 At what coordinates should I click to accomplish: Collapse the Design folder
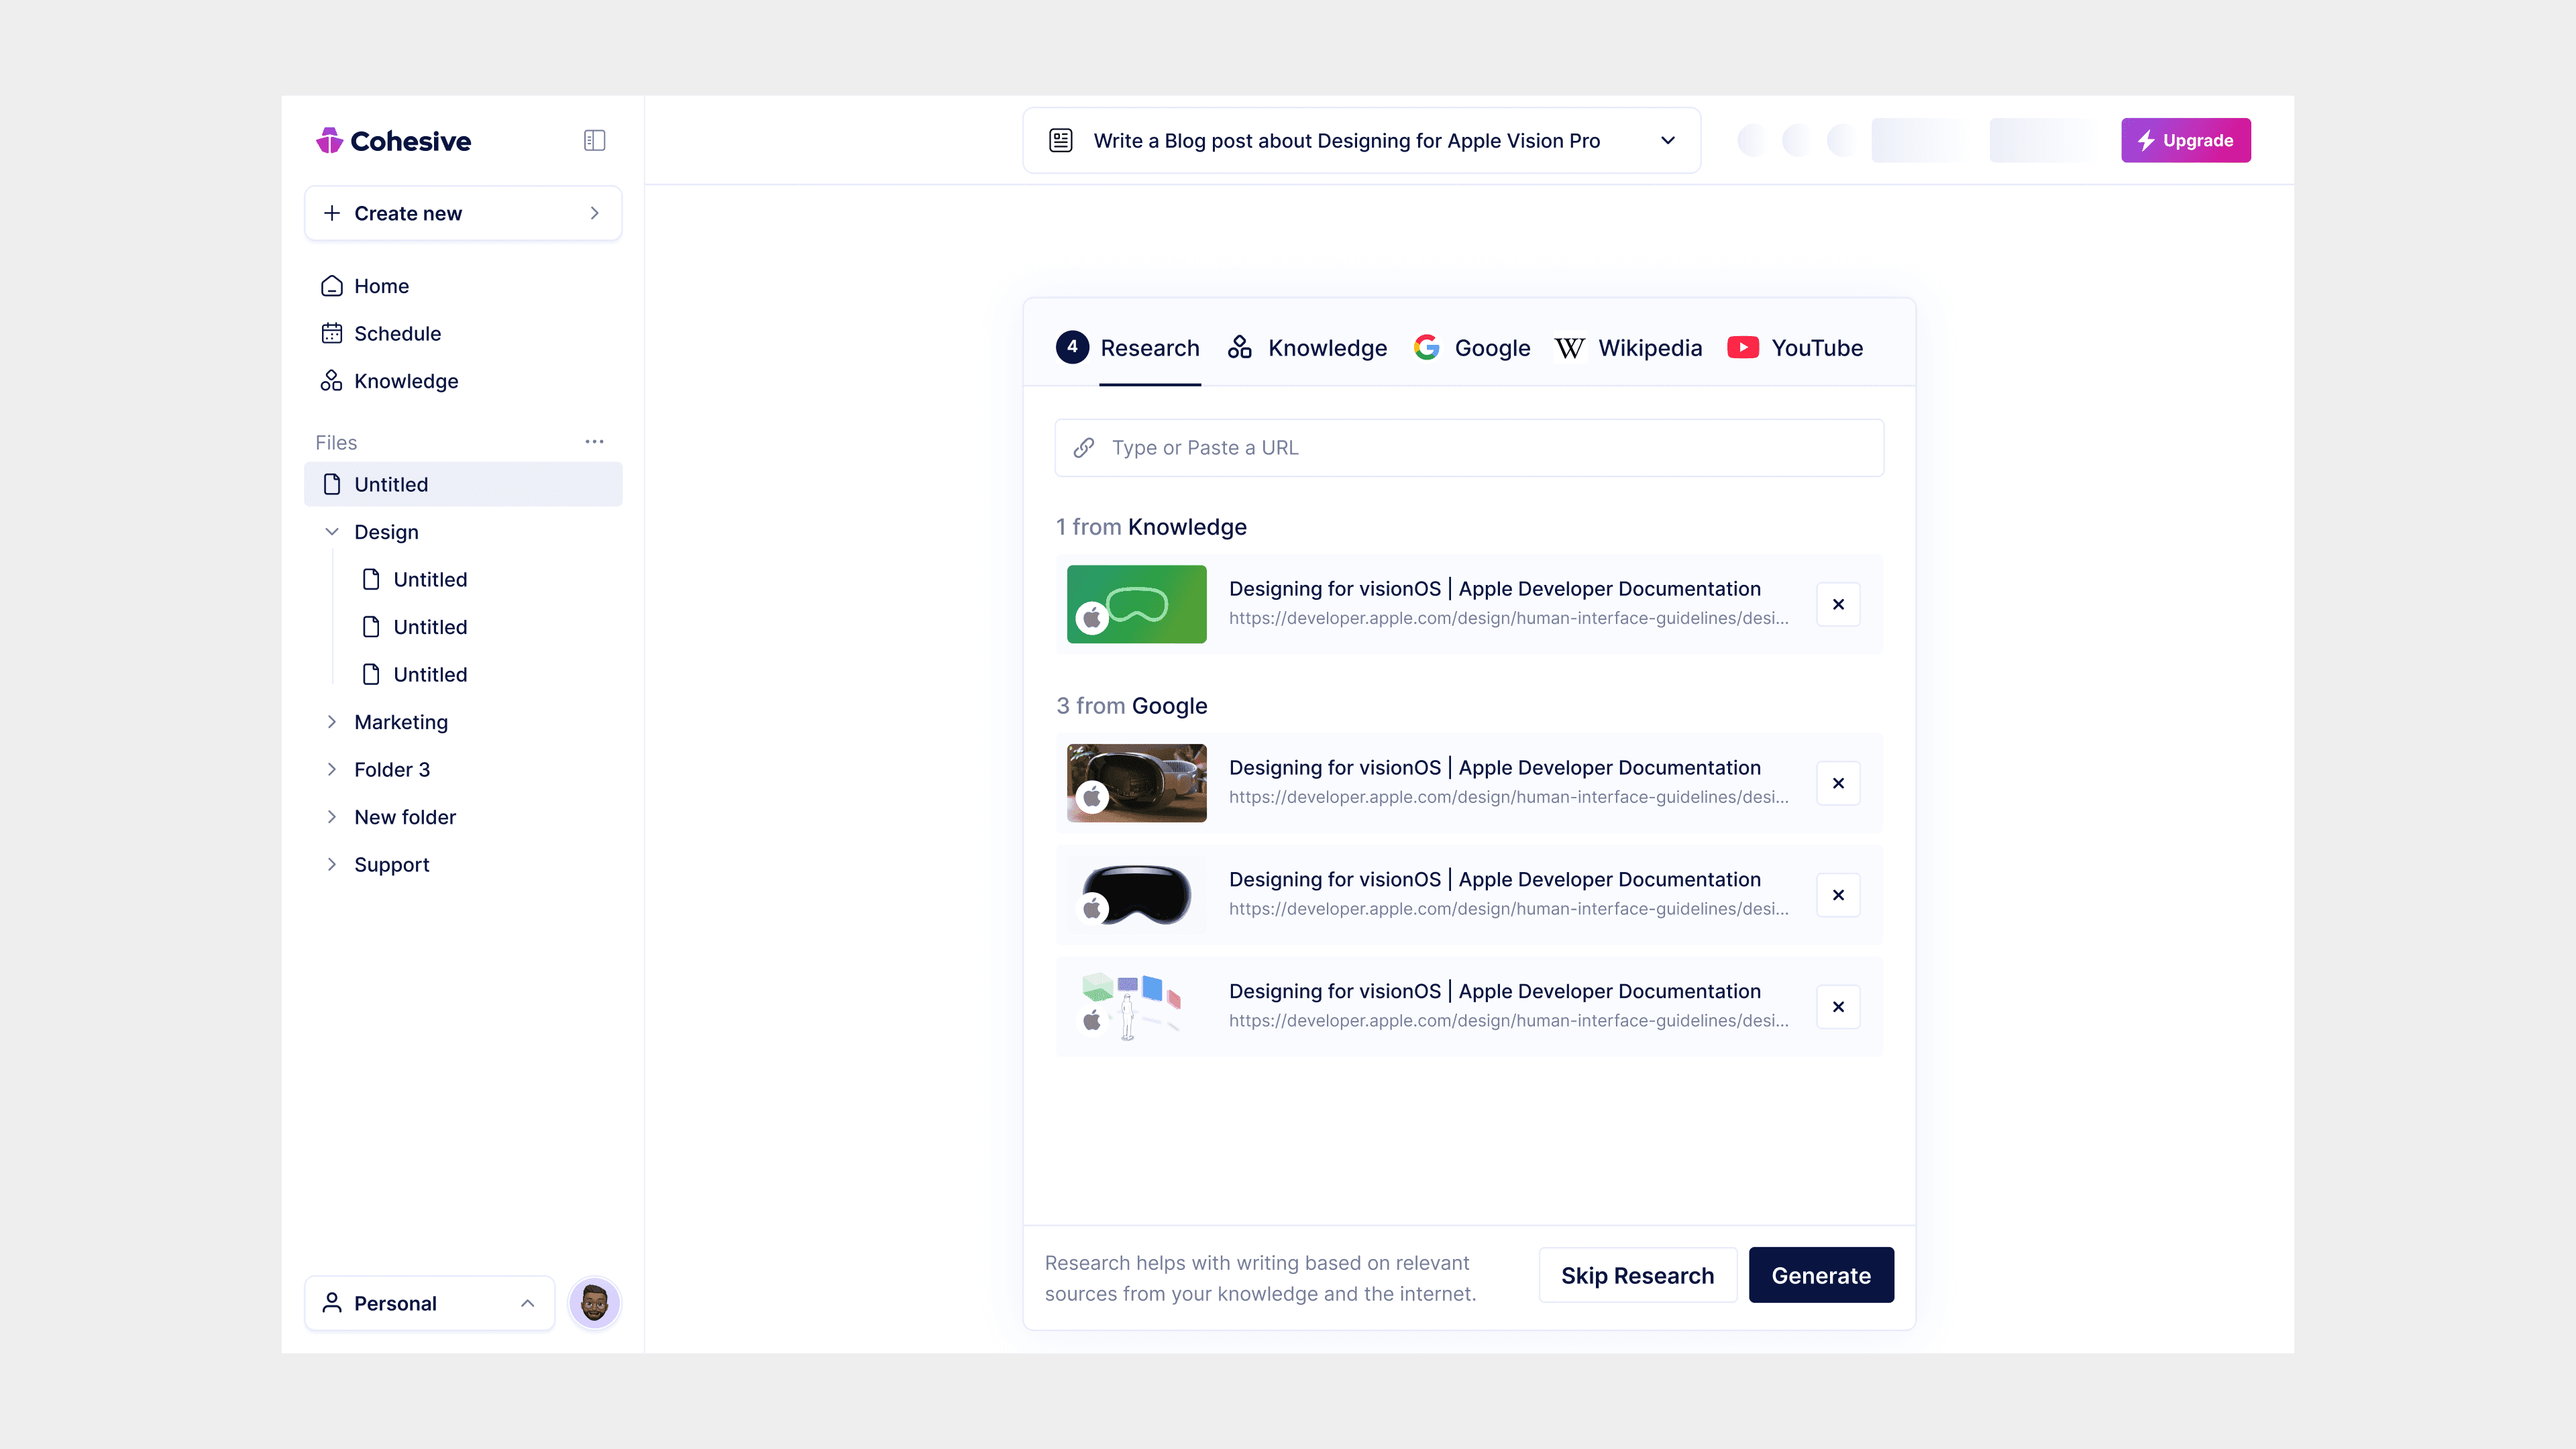332,532
